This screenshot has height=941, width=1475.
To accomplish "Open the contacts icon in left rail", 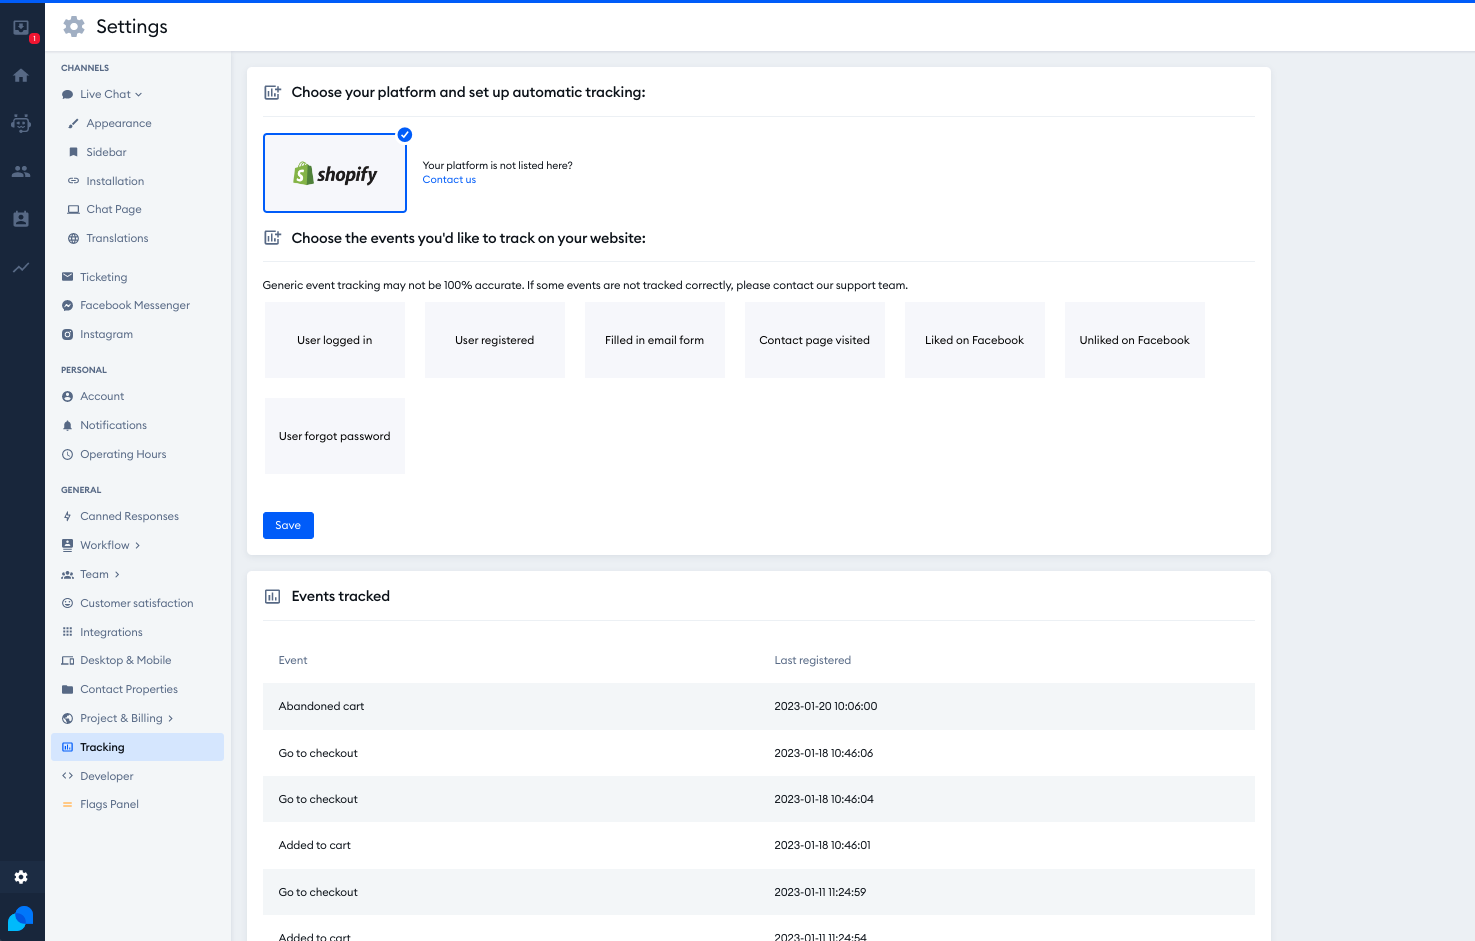I will tap(21, 219).
